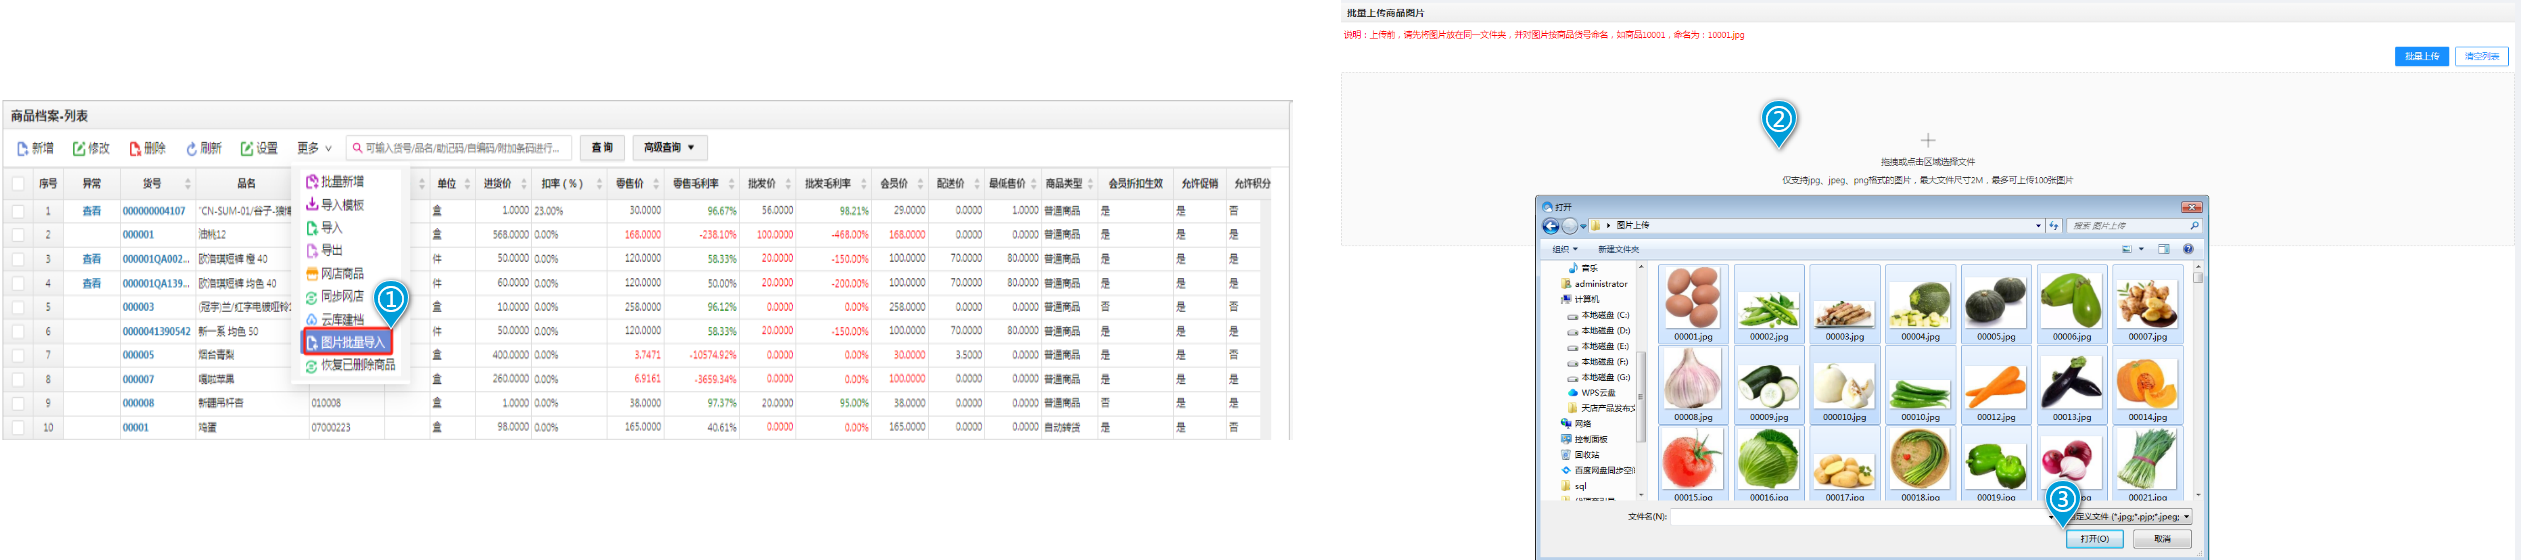Select 导入 from the 更多 dropdown menu
The height and width of the screenshot is (560, 2521).
click(324, 228)
